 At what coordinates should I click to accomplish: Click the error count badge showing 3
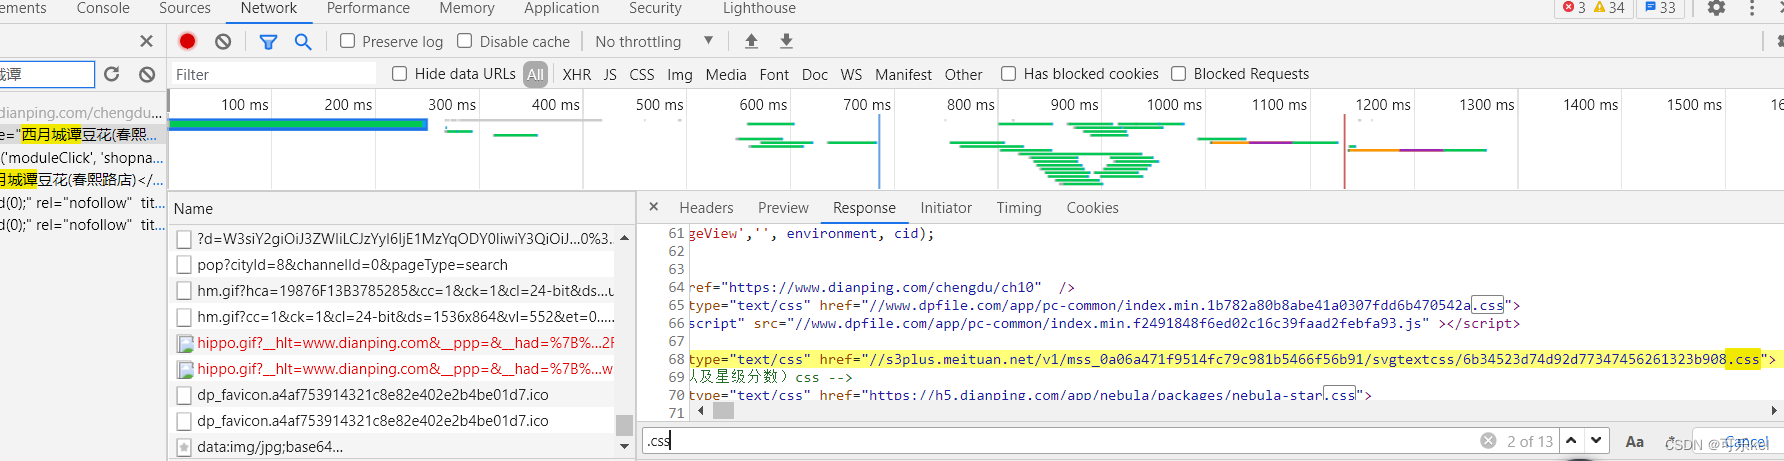coord(1574,8)
